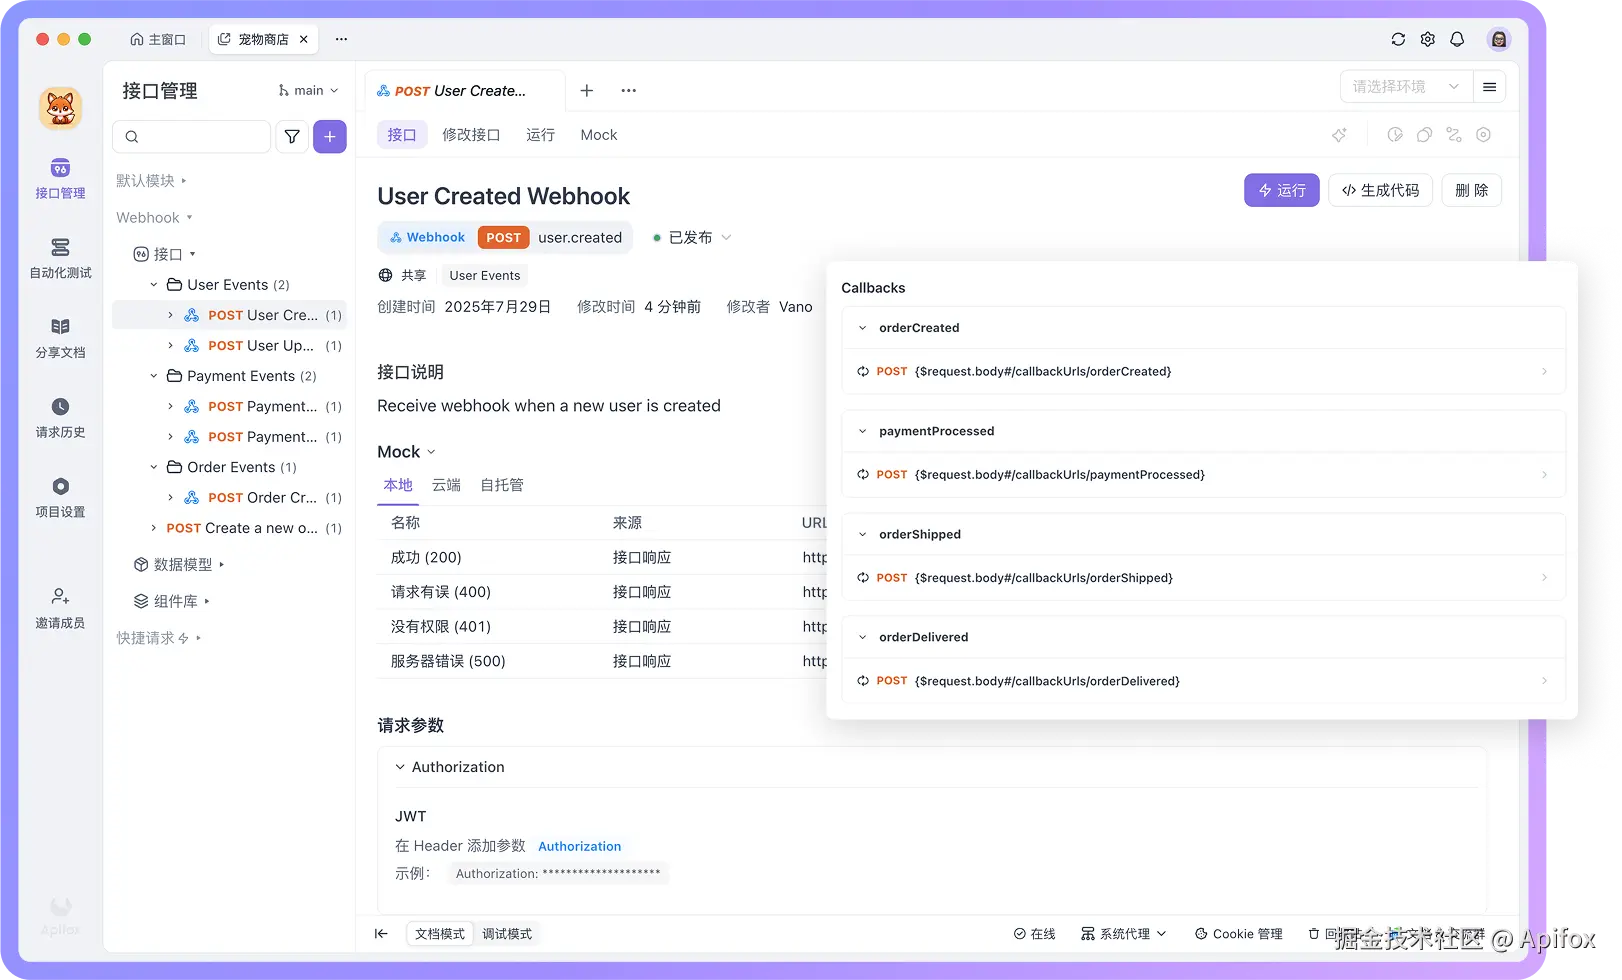The height and width of the screenshot is (980, 1622).
Task: Collapse the orderCreated callback section
Action: coord(862,327)
